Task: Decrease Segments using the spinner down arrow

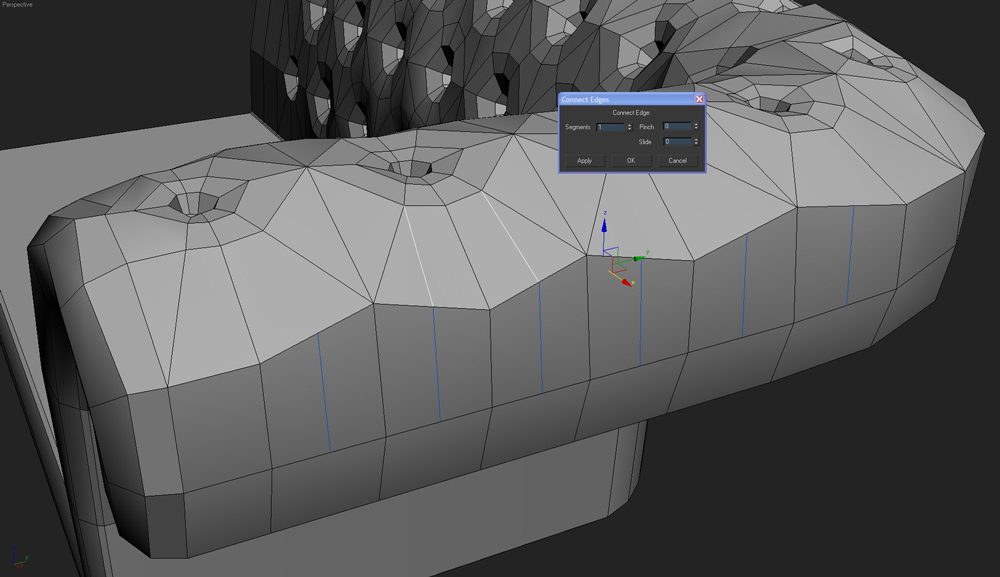Action: (x=629, y=130)
